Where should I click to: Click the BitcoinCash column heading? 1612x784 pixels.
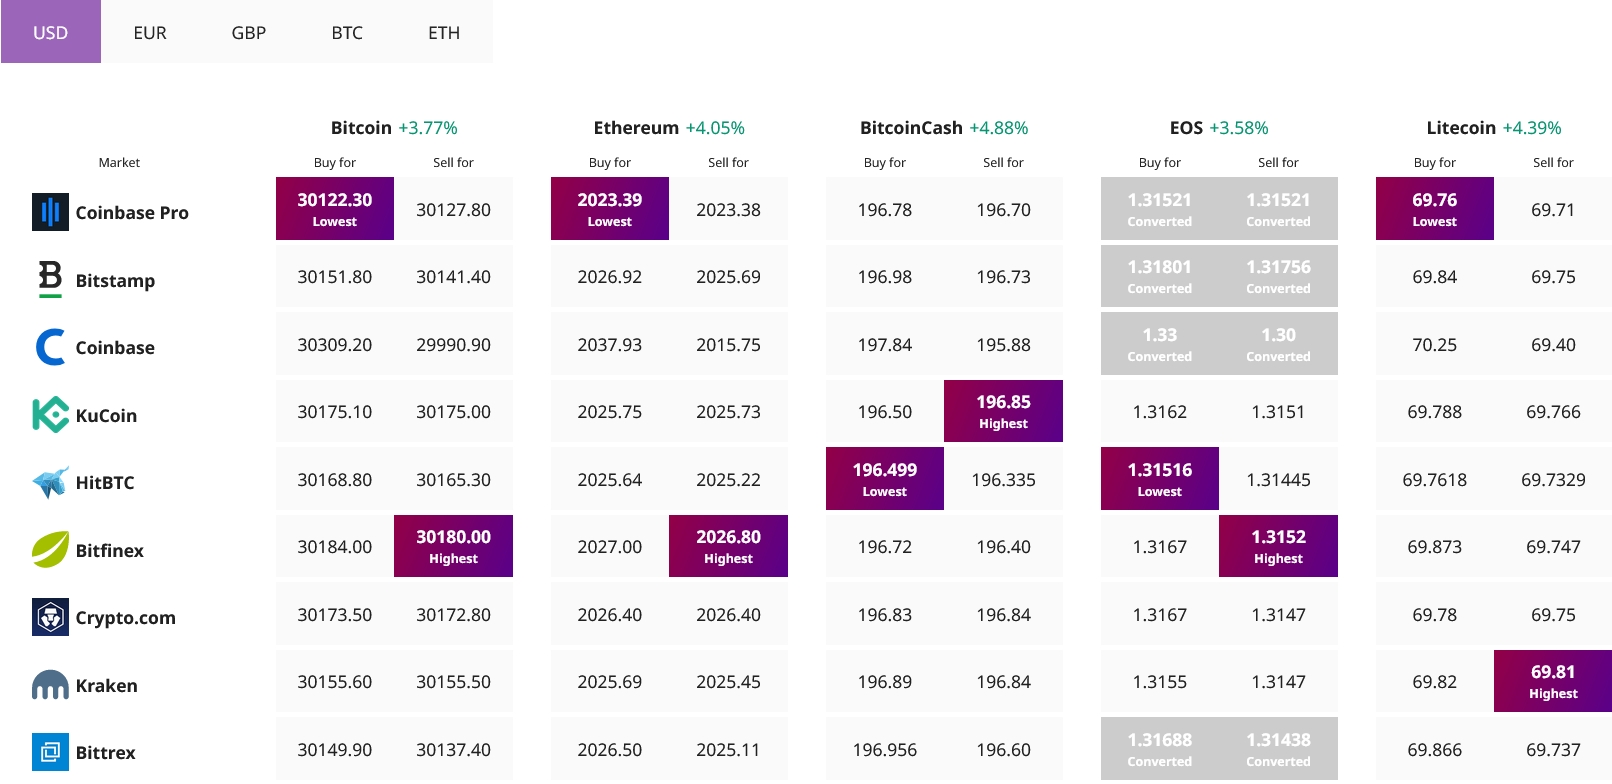(911, 127)
